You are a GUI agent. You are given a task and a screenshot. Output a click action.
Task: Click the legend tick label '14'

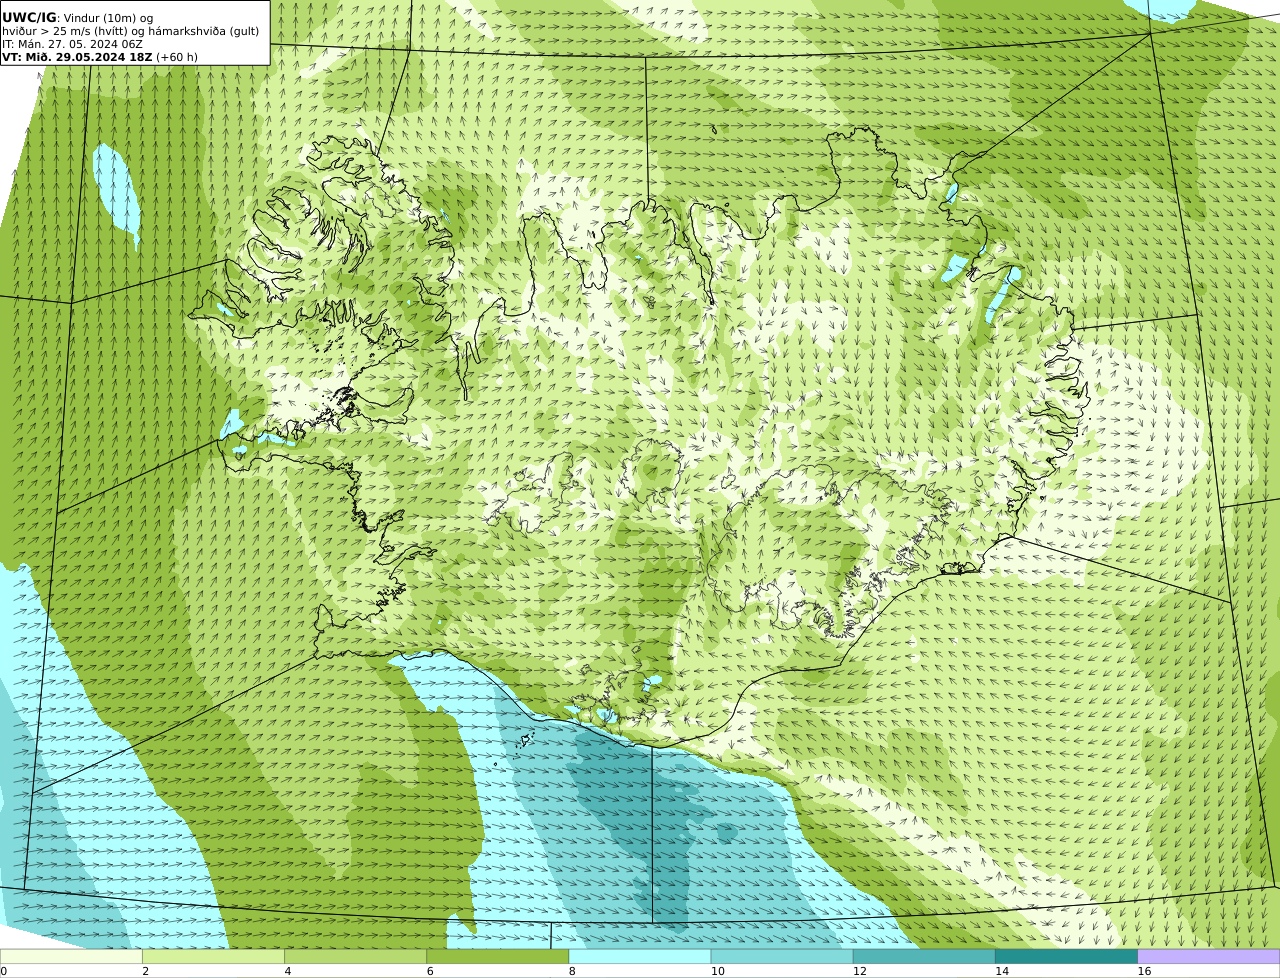click(x=1002, y=971)
